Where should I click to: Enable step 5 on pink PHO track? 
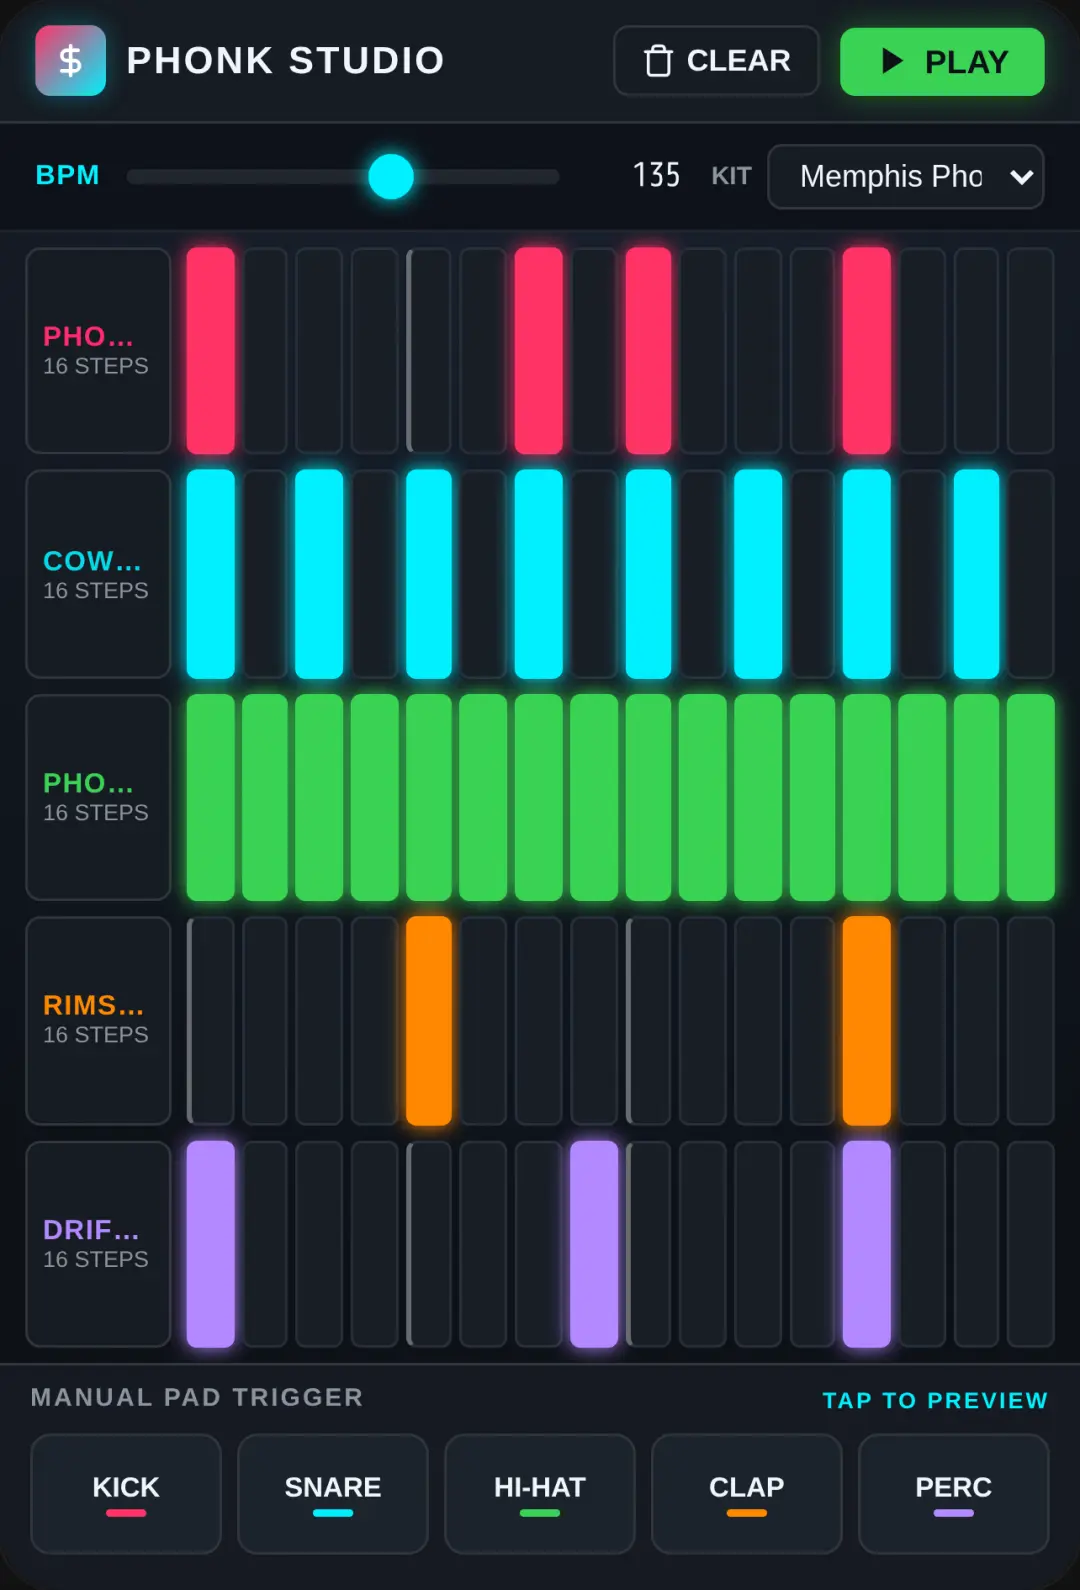(x=429, y=351)
